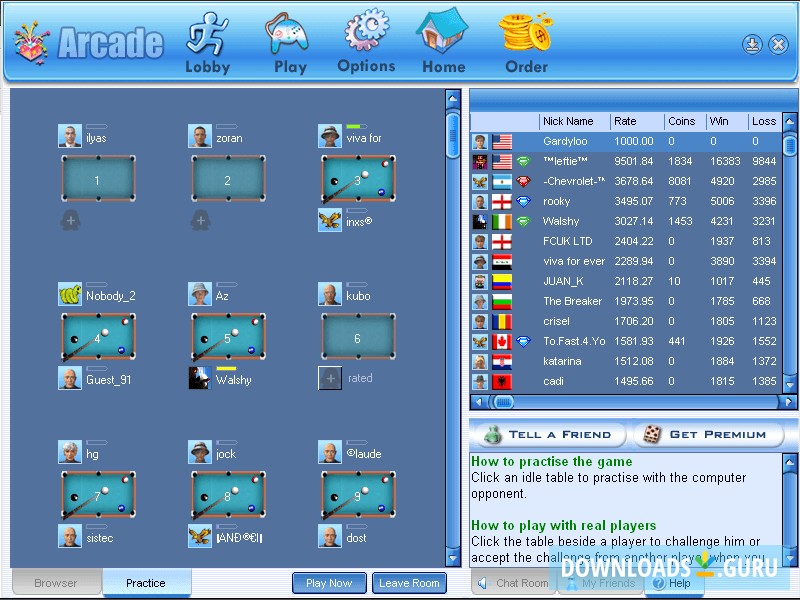Watch pool table 7 game
The height and width of the screenshot is (600, 800).
[x=98, y=495]
